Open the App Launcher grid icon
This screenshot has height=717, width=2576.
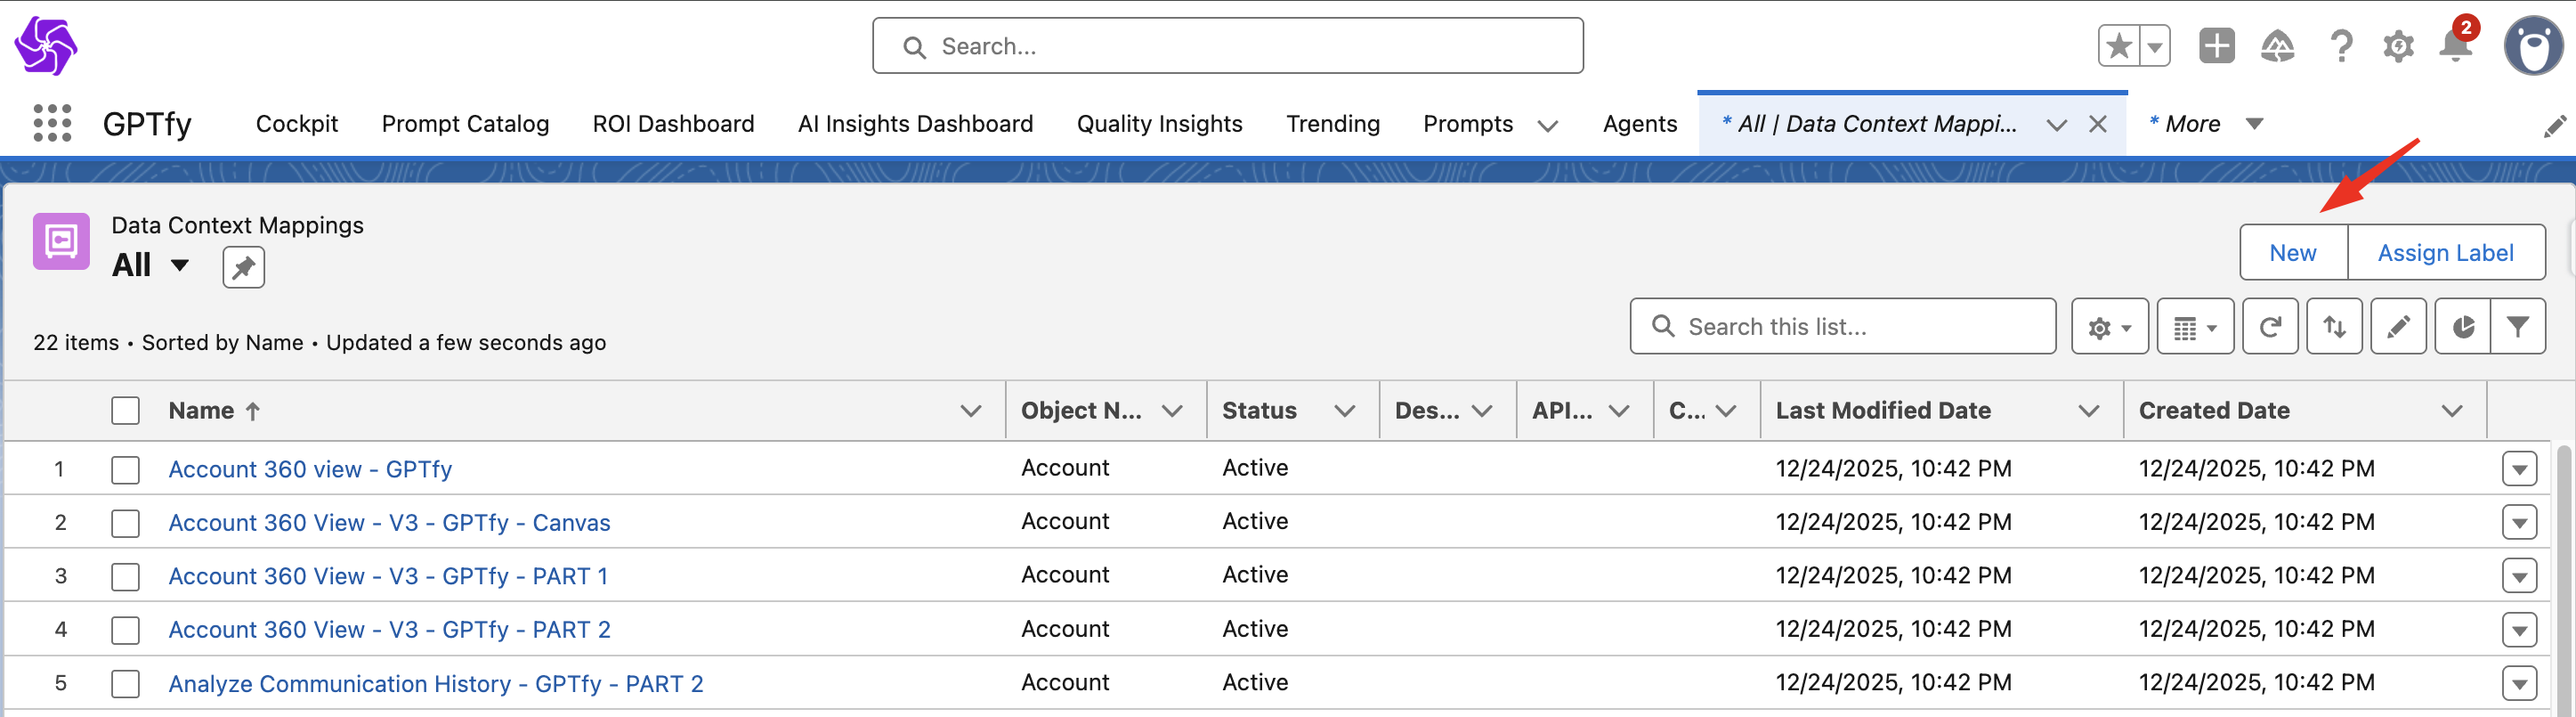point(52,123)
